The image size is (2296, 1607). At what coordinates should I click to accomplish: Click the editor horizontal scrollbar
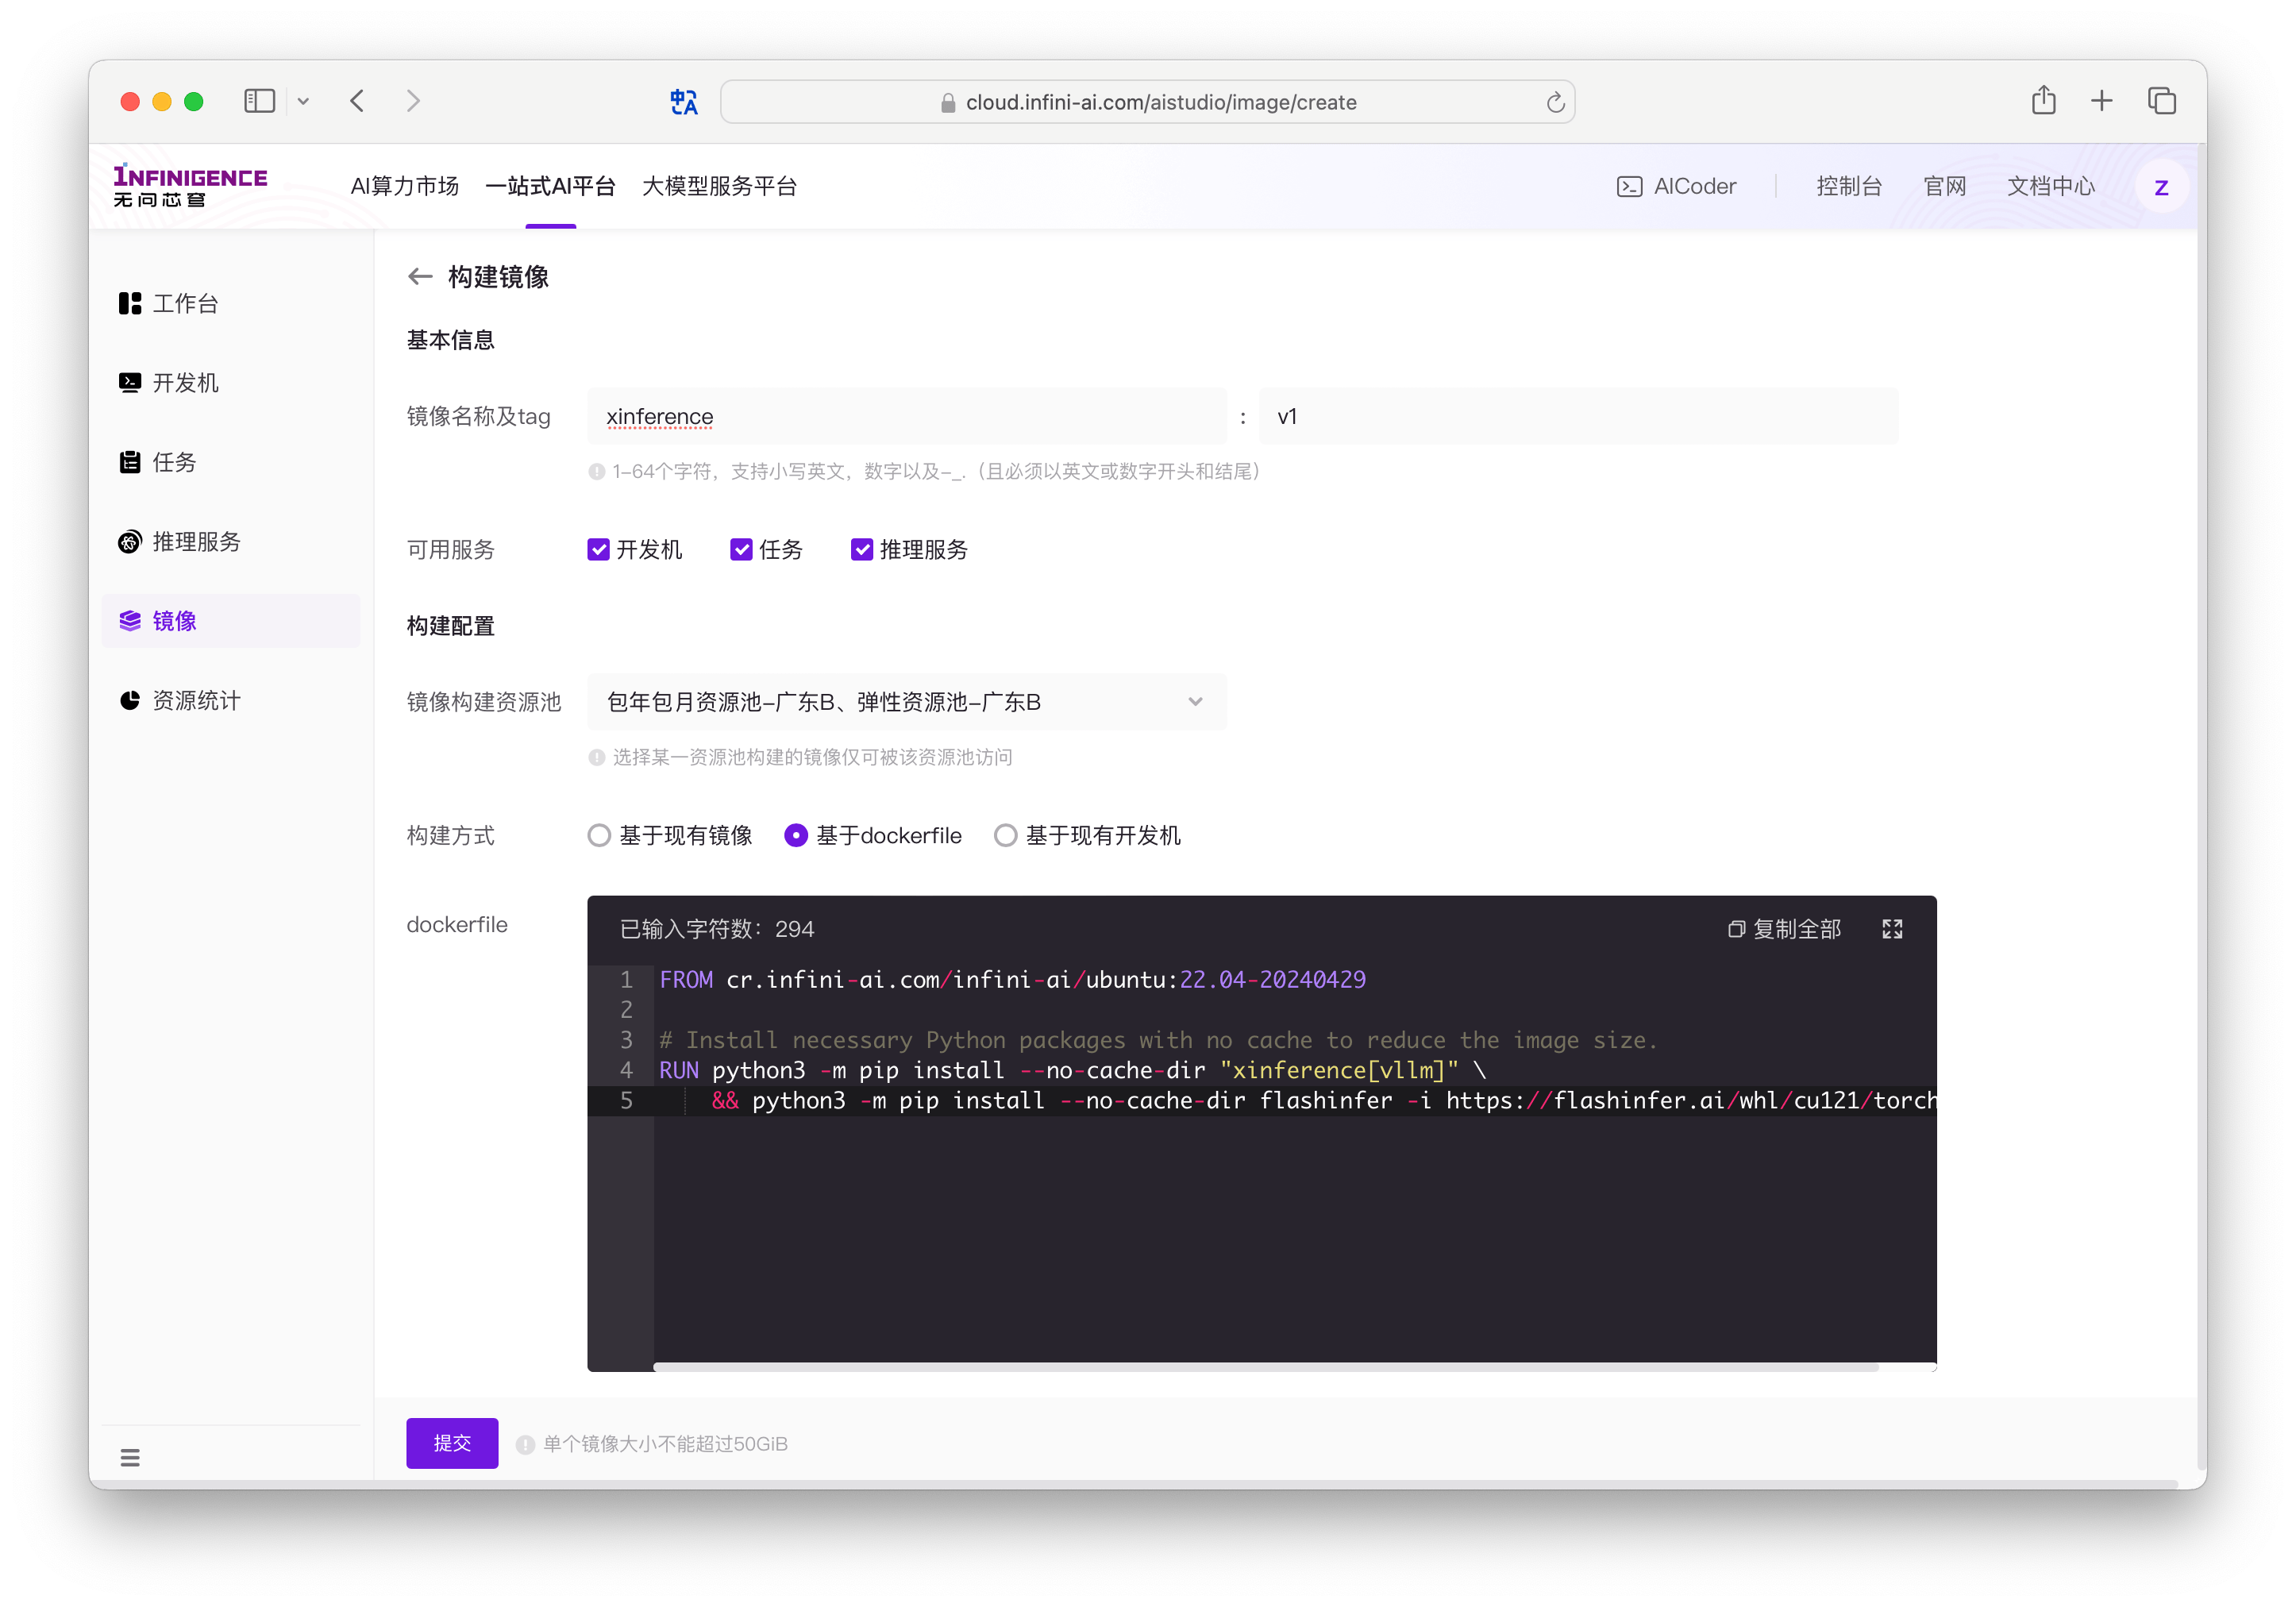point(1265,1367)
